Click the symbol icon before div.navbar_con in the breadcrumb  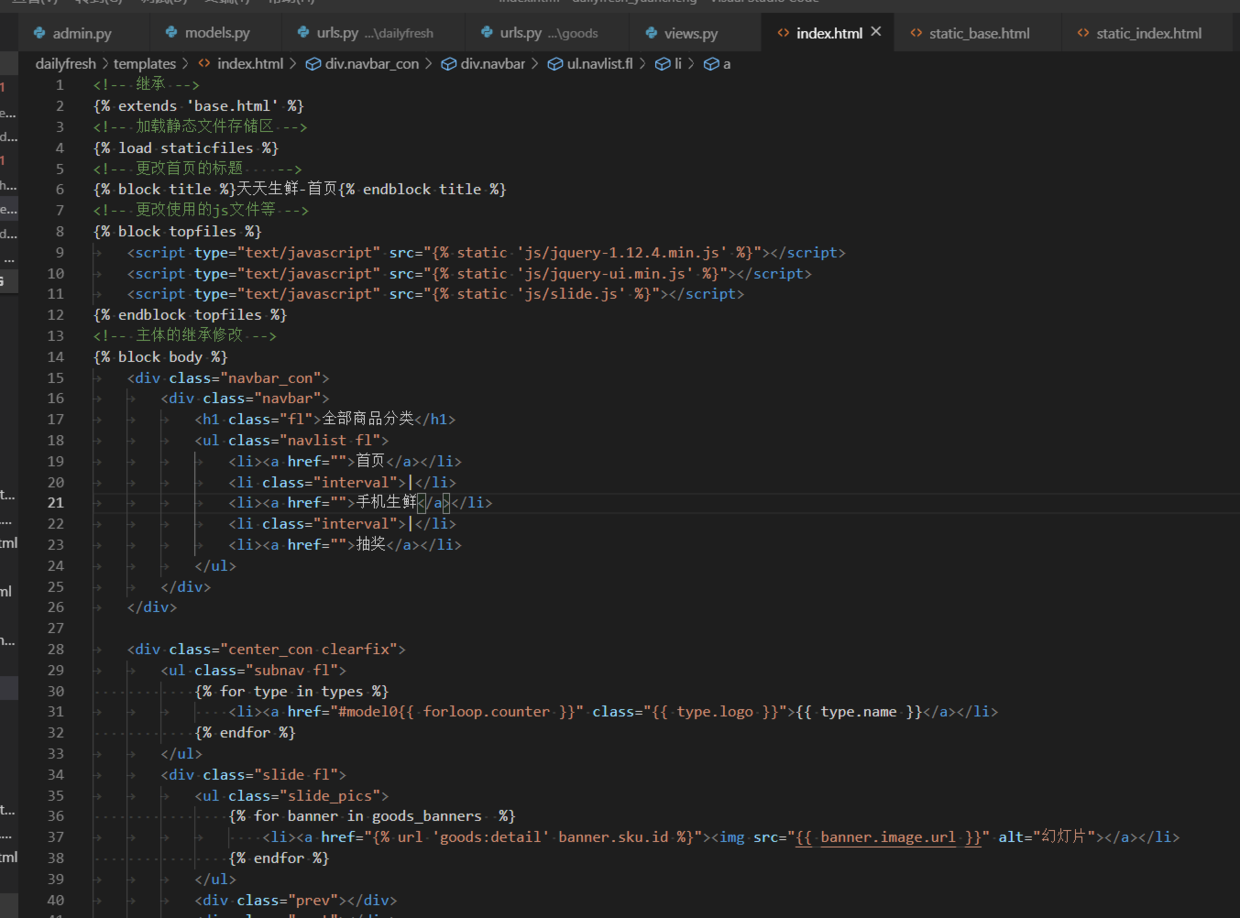(312, 64)
